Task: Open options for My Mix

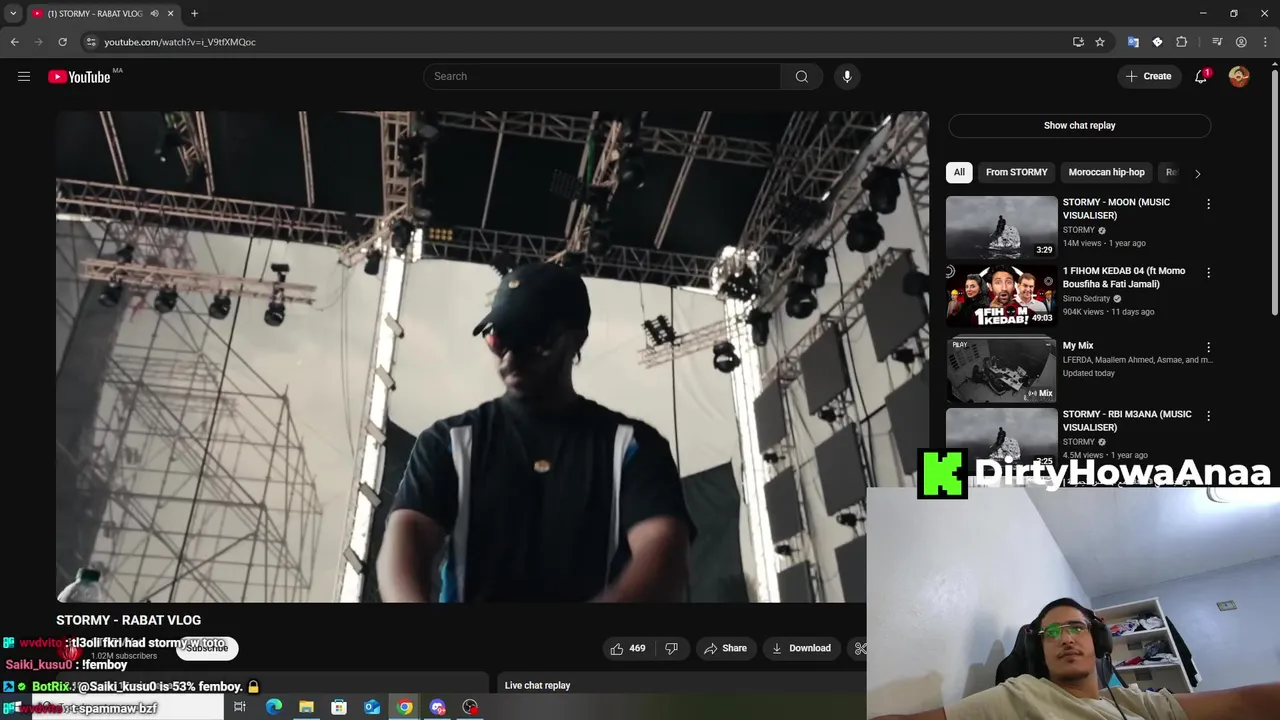Action: (x=1208, y=347)
